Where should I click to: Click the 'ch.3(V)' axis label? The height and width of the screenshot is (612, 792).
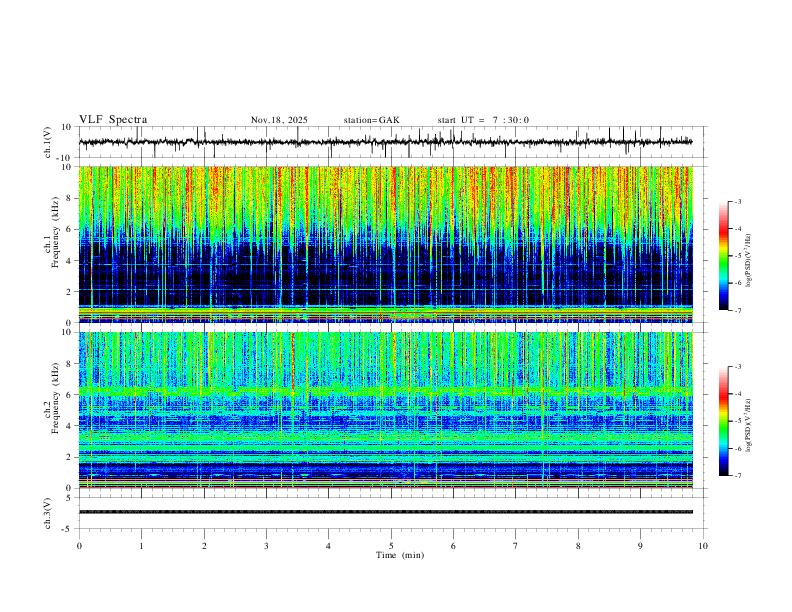click(x=48, y=514)
